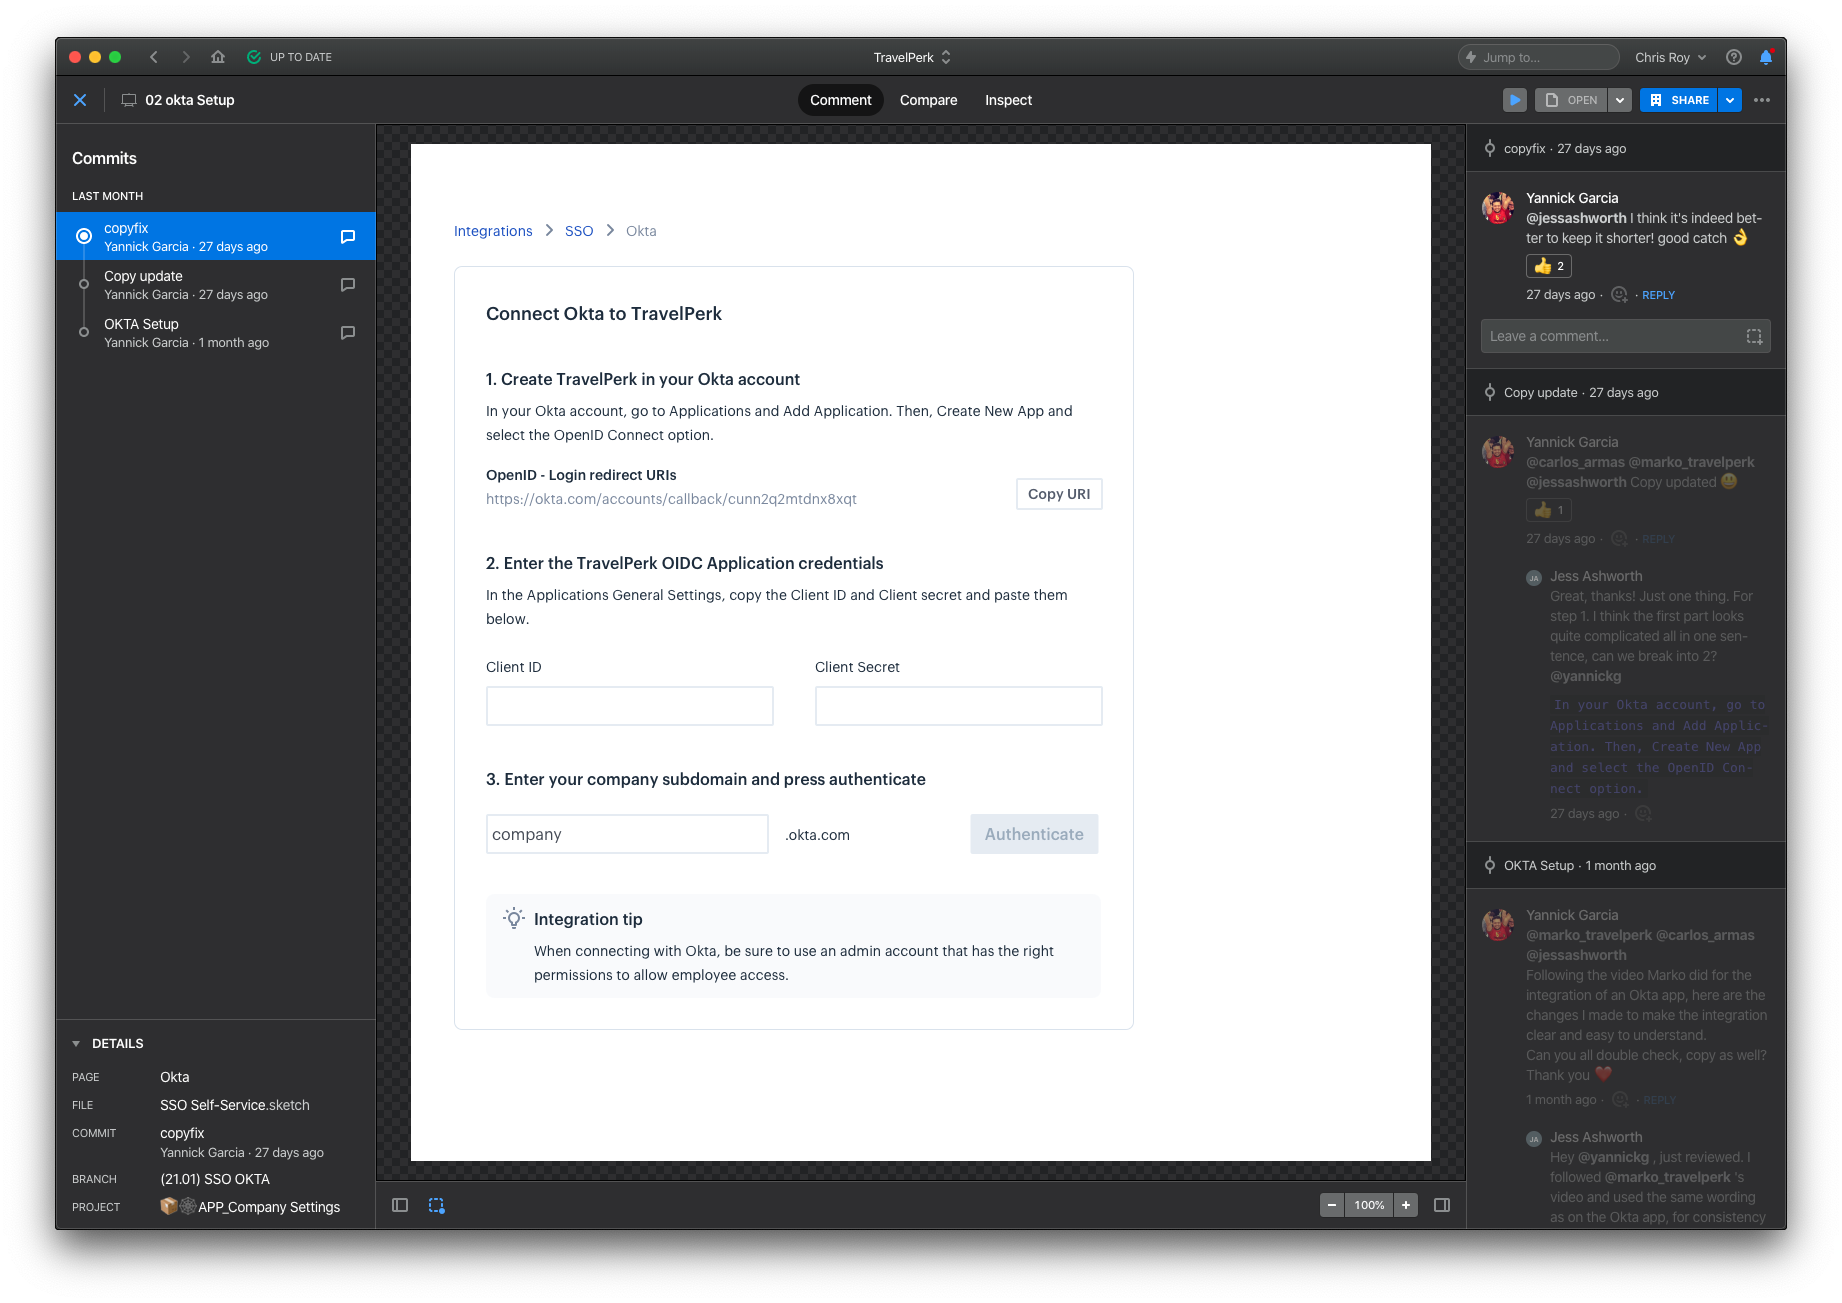Open the notifications bell
The image size is (1842, 1303).
pos(1766,57)
